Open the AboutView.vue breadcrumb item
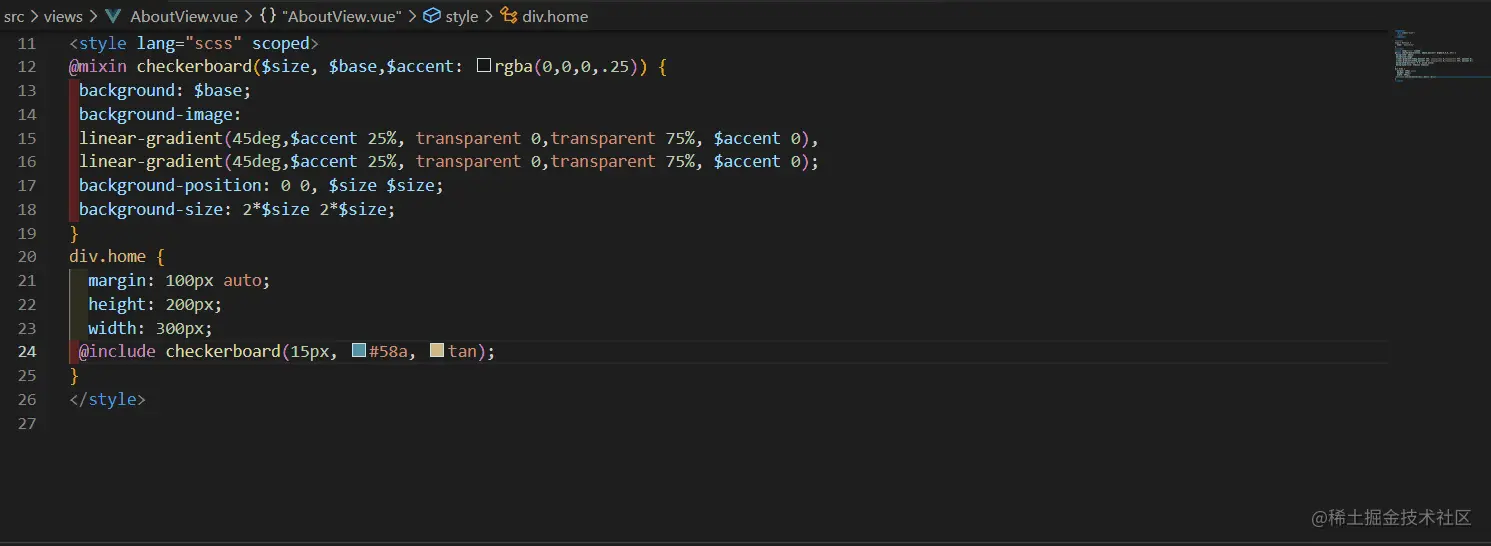 coord(183,16)
